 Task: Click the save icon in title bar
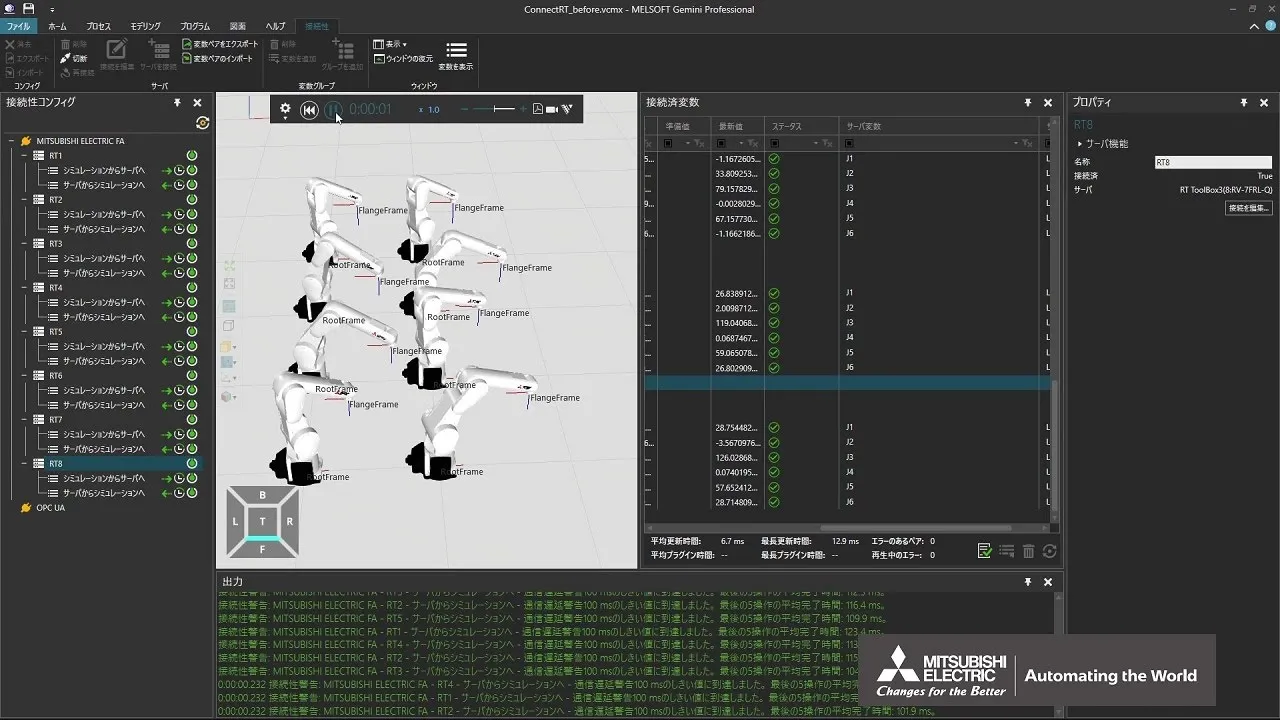[28, 8]
